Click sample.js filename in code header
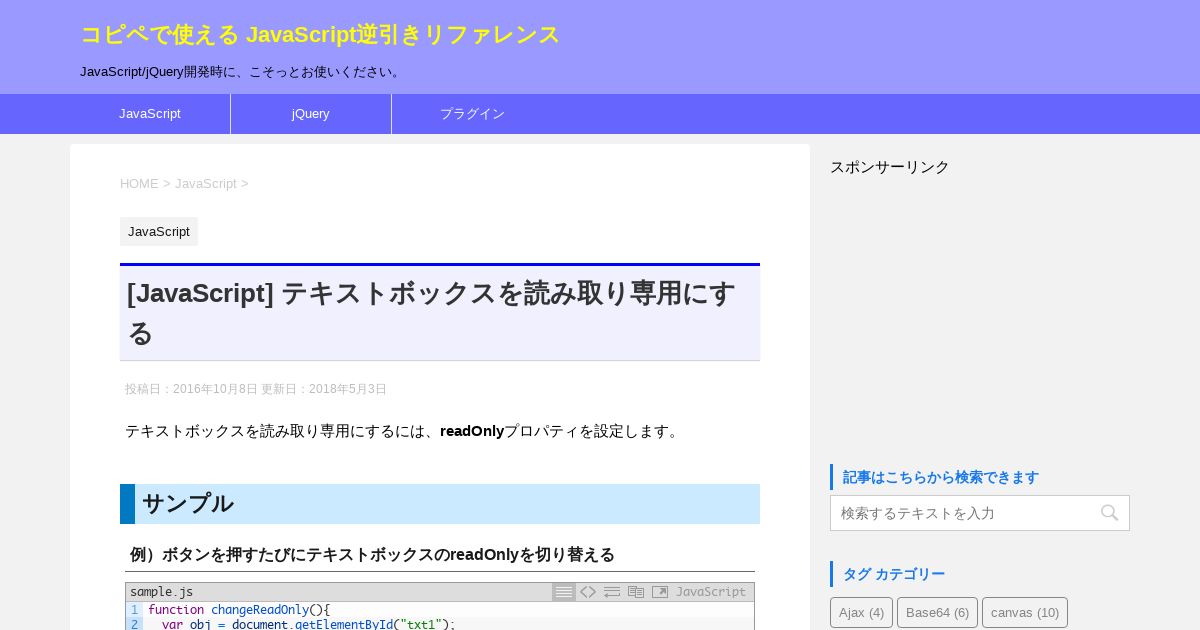 pos(162,592)
